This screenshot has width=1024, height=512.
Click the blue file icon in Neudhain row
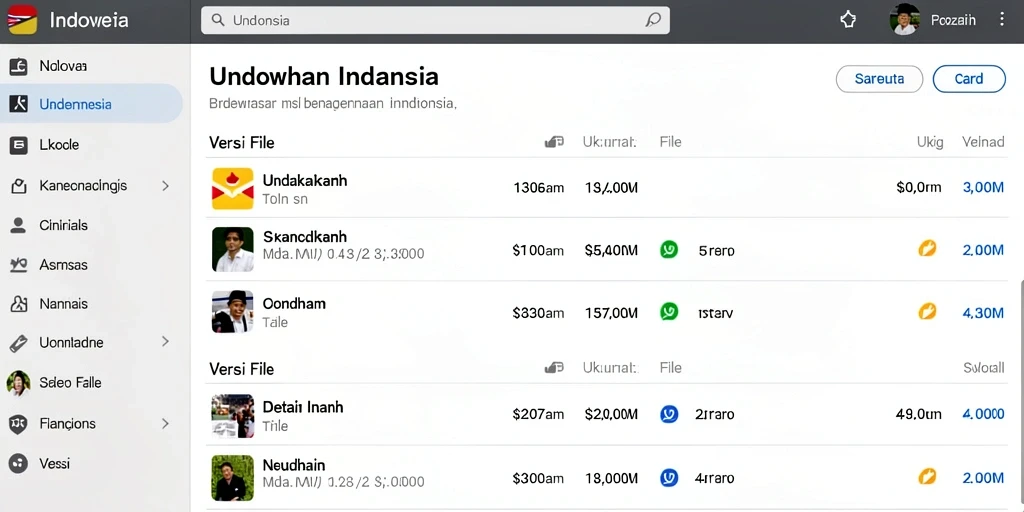(669, 477)
